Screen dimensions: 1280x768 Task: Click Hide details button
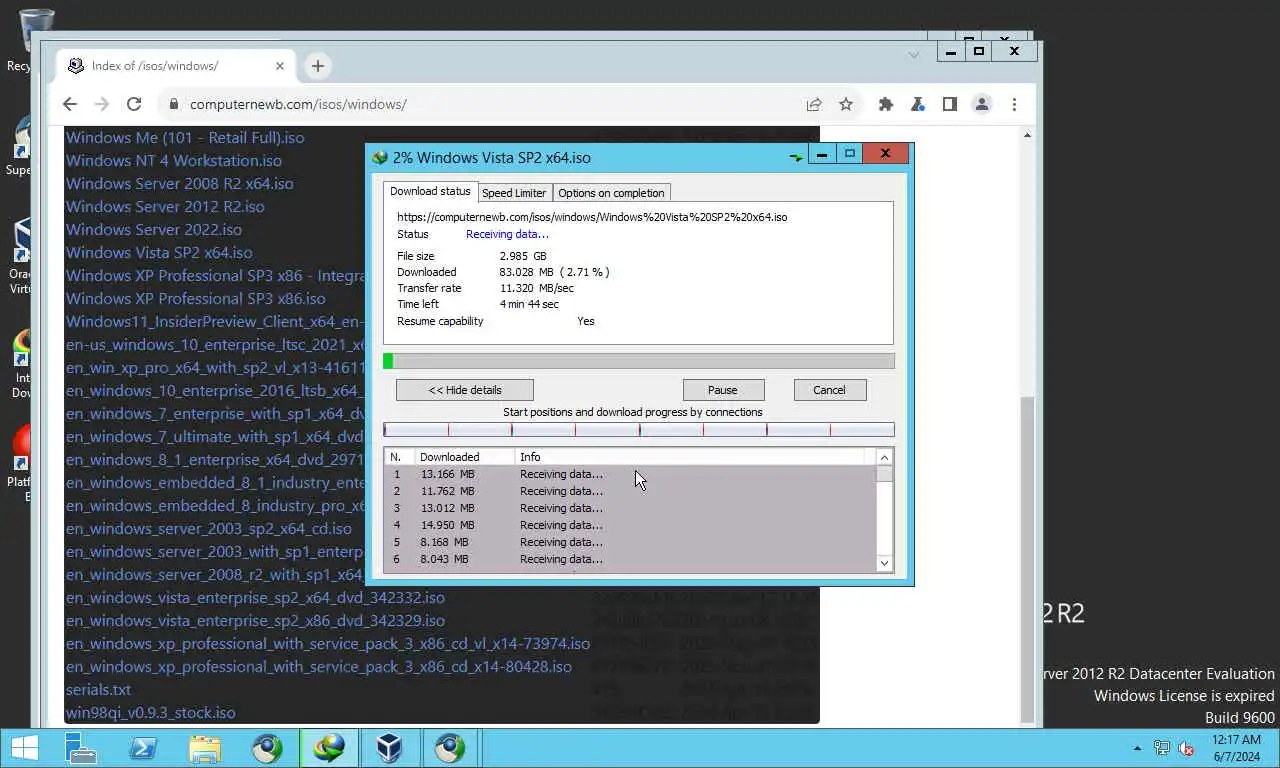465,390
